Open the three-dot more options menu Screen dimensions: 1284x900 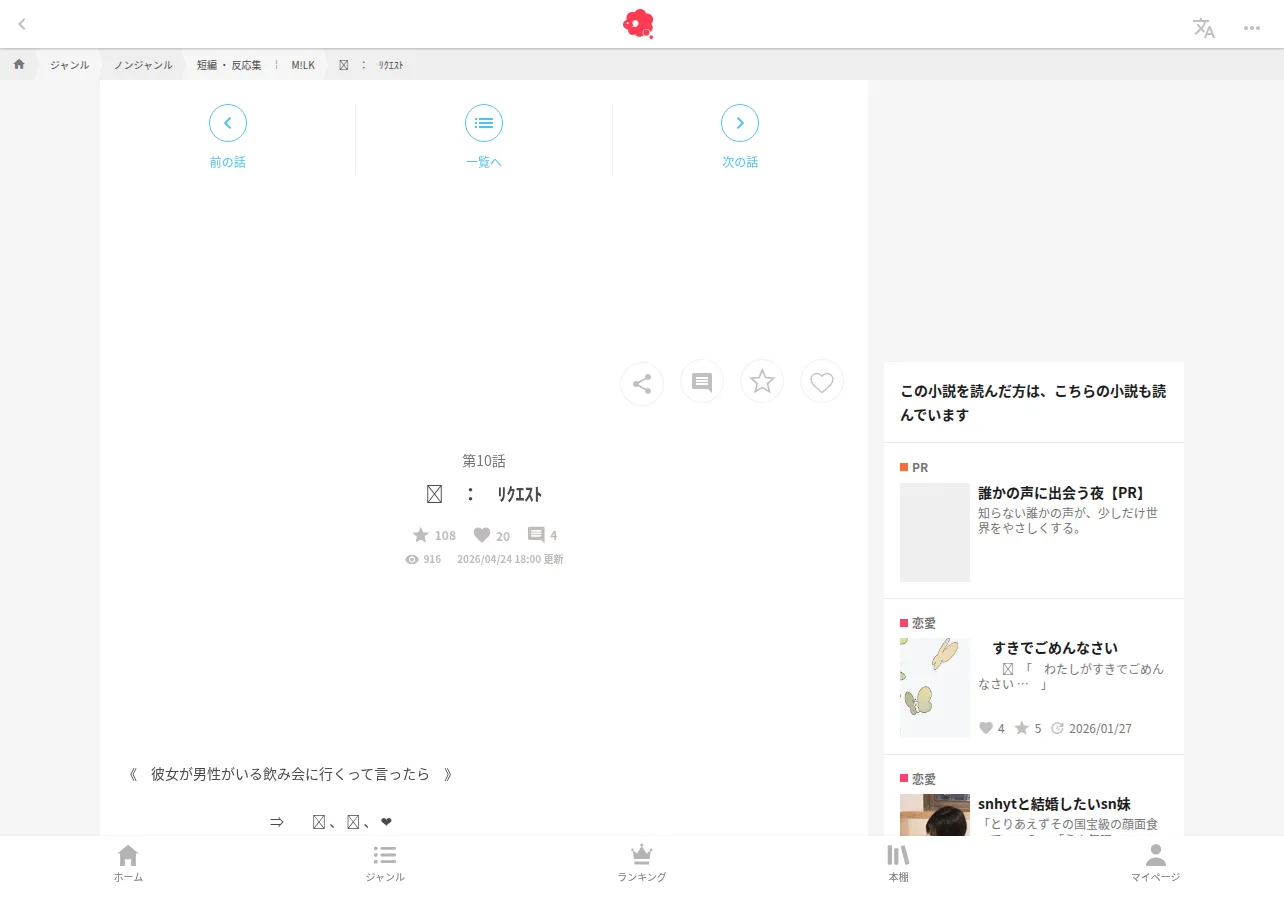(x=1252, y=28)
